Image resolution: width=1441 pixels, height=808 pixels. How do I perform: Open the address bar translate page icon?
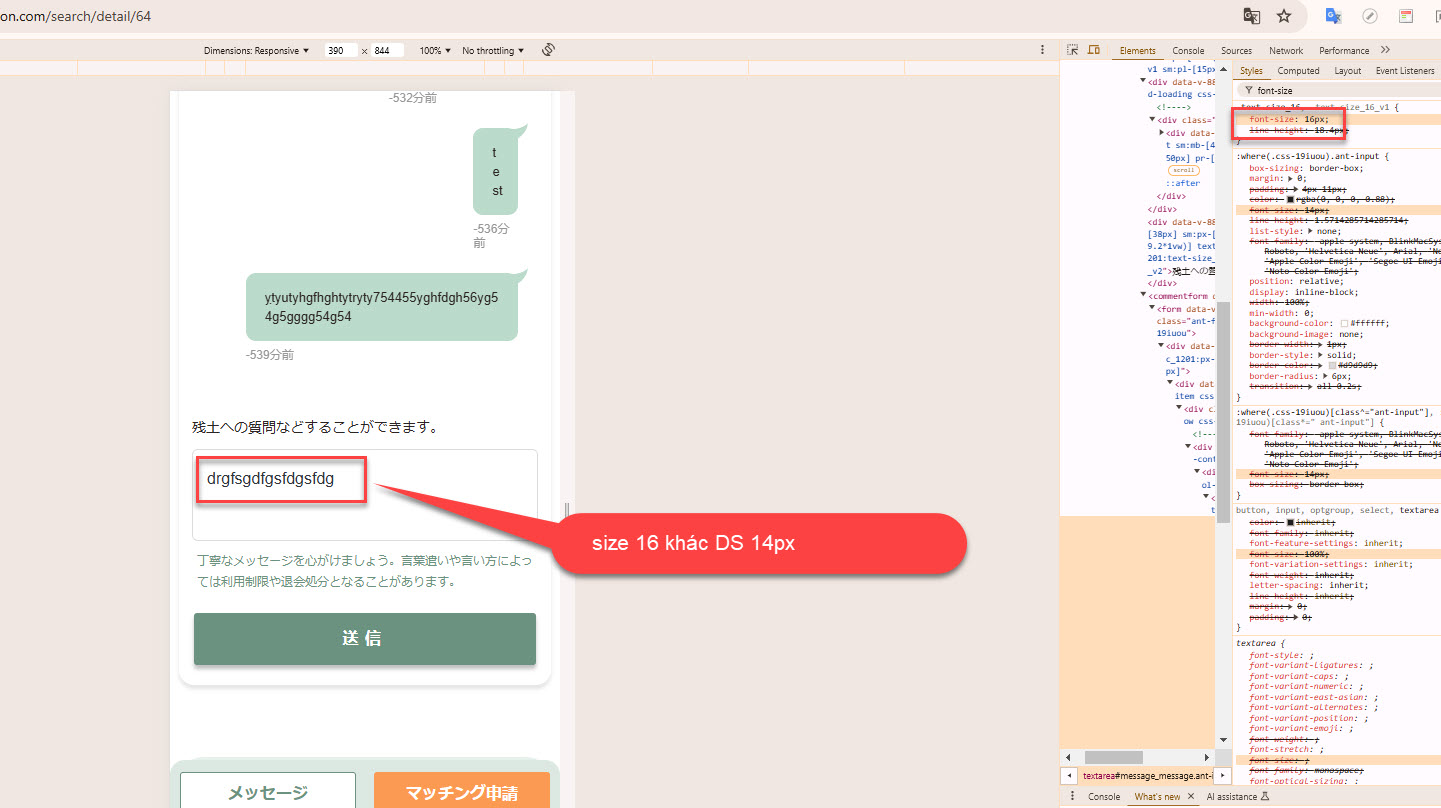[x=1251, y=16]
